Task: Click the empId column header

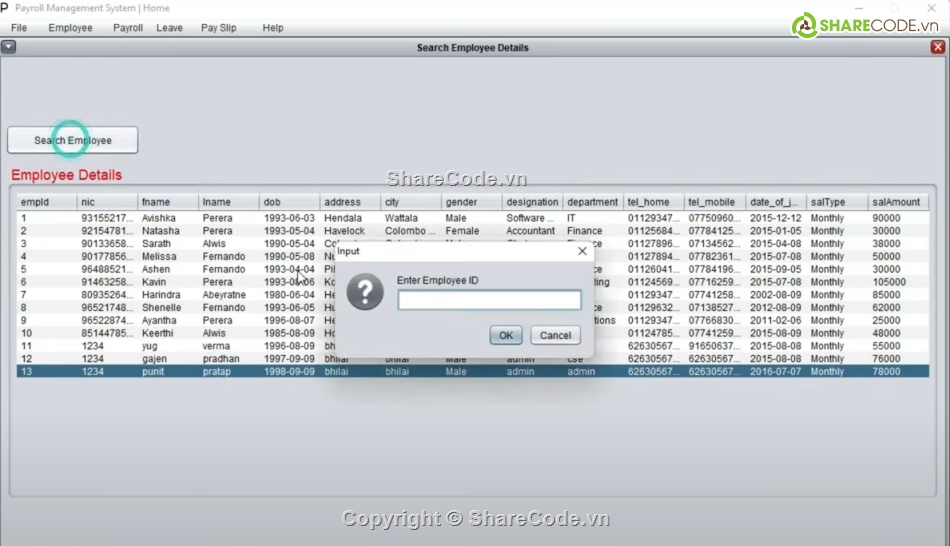Action: point(45,202)
